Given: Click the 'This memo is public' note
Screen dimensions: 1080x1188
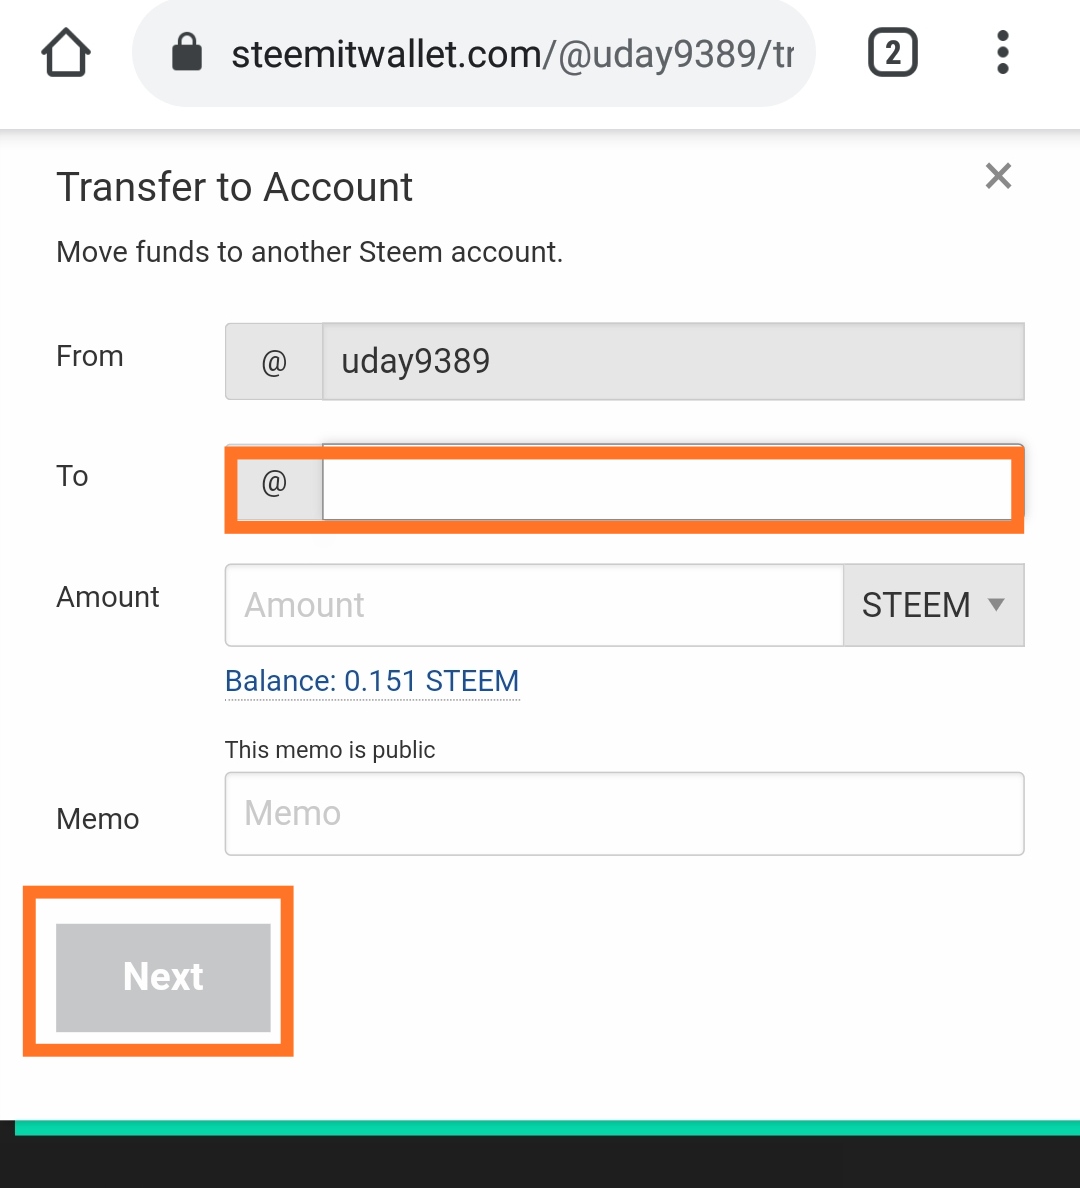Looking at the screenshot, I should 330,750.
